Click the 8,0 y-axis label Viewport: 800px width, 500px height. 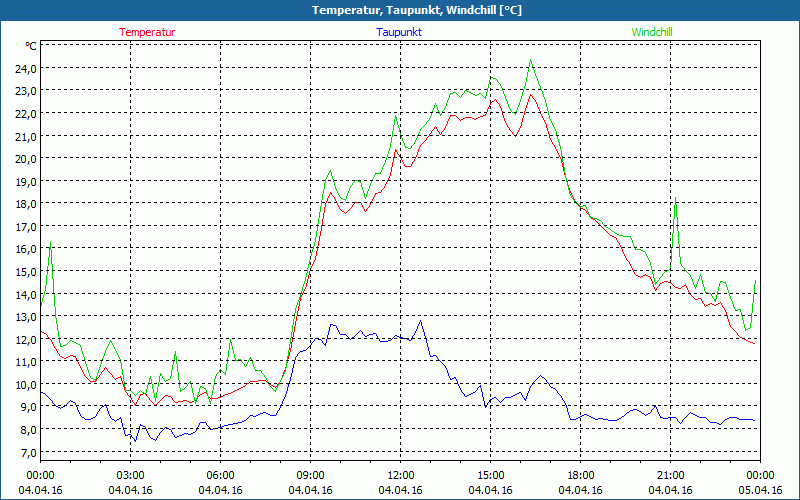click(x=28, y=430)
